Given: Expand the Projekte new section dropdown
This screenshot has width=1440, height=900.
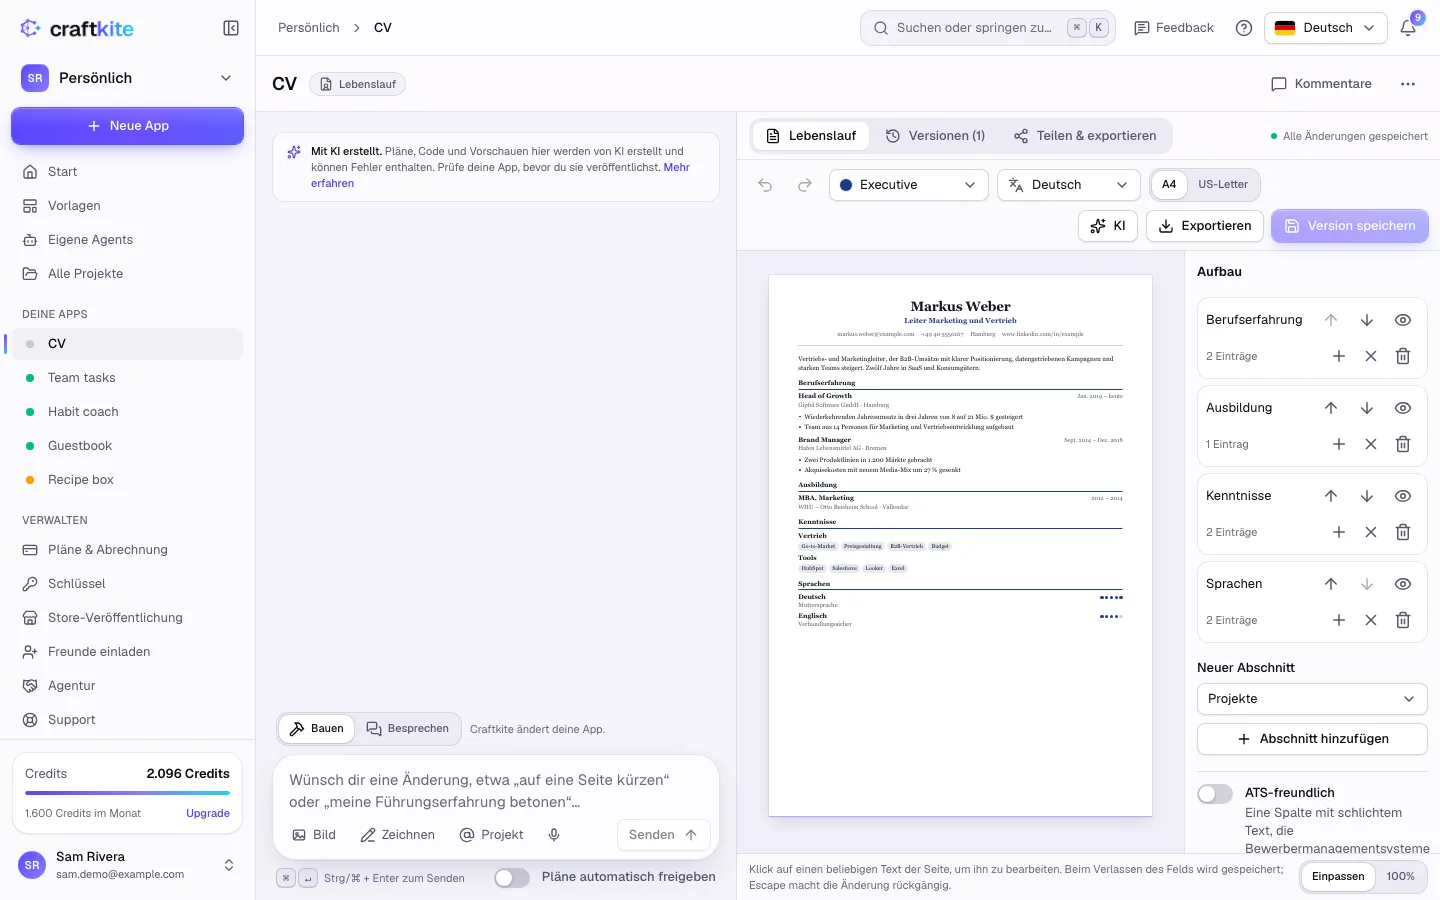Looking at the screenshot, I should (x=1312, y=699).
